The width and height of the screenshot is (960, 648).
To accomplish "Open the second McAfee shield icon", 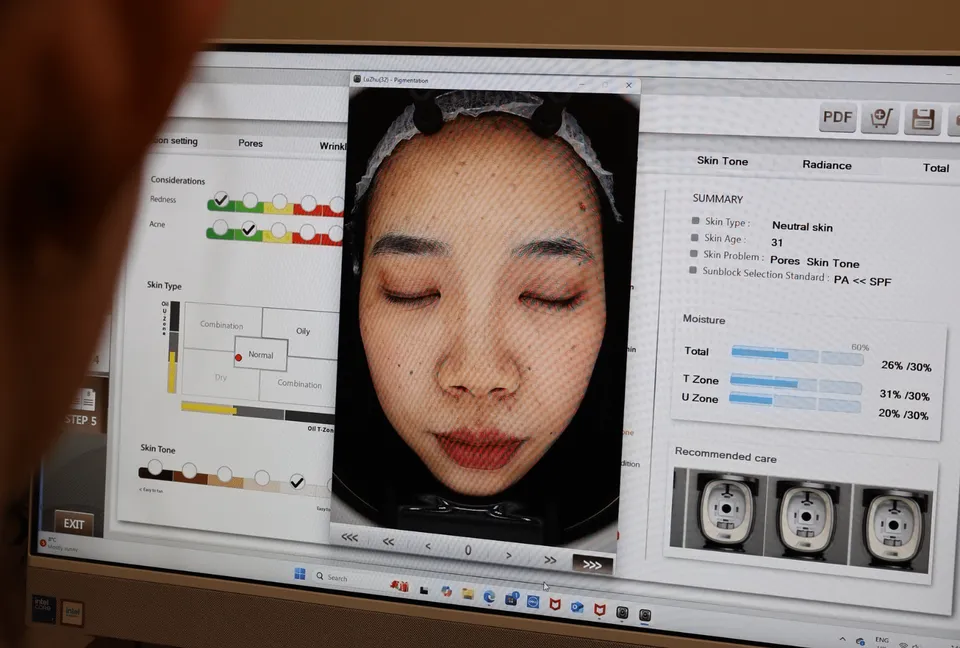I will pos(599,609).
